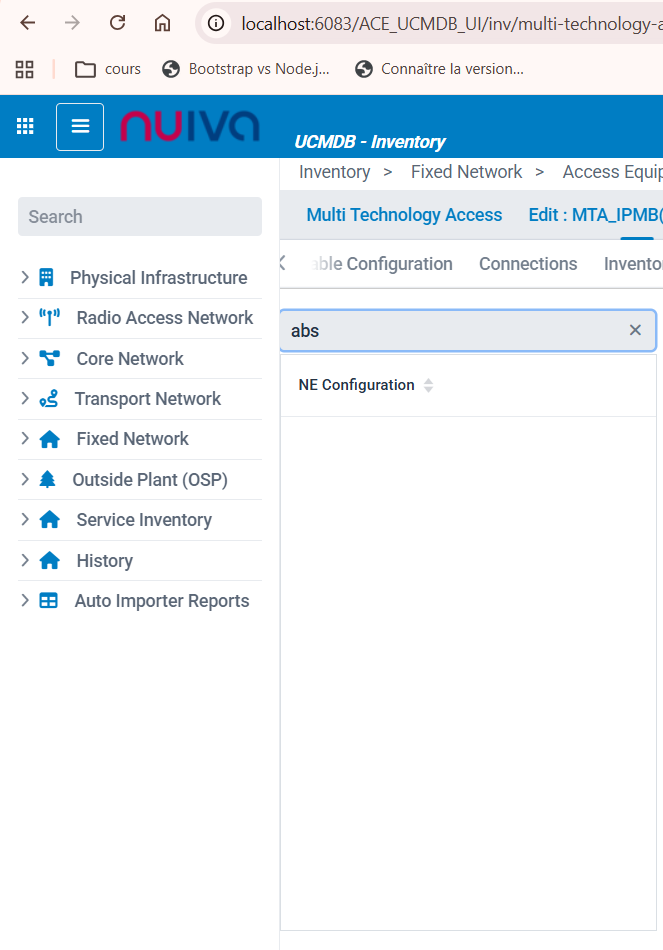Screen dimensions: 663x950
Task: Reload the page with browser refresh button
Action: (117, 23)
